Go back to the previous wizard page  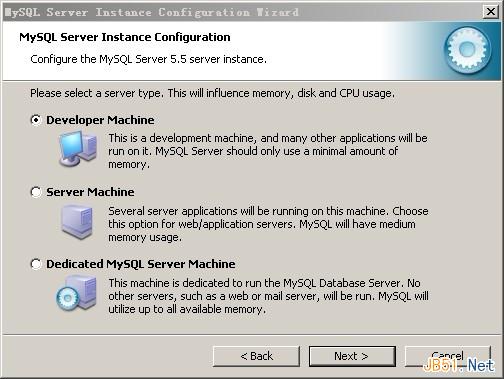(256, 356)
